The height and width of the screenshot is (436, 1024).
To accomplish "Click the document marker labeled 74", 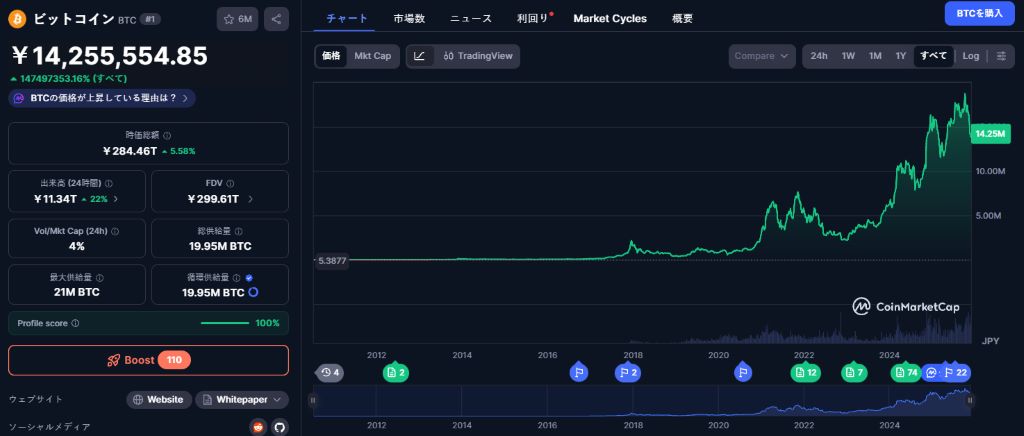I will [906, 373].
